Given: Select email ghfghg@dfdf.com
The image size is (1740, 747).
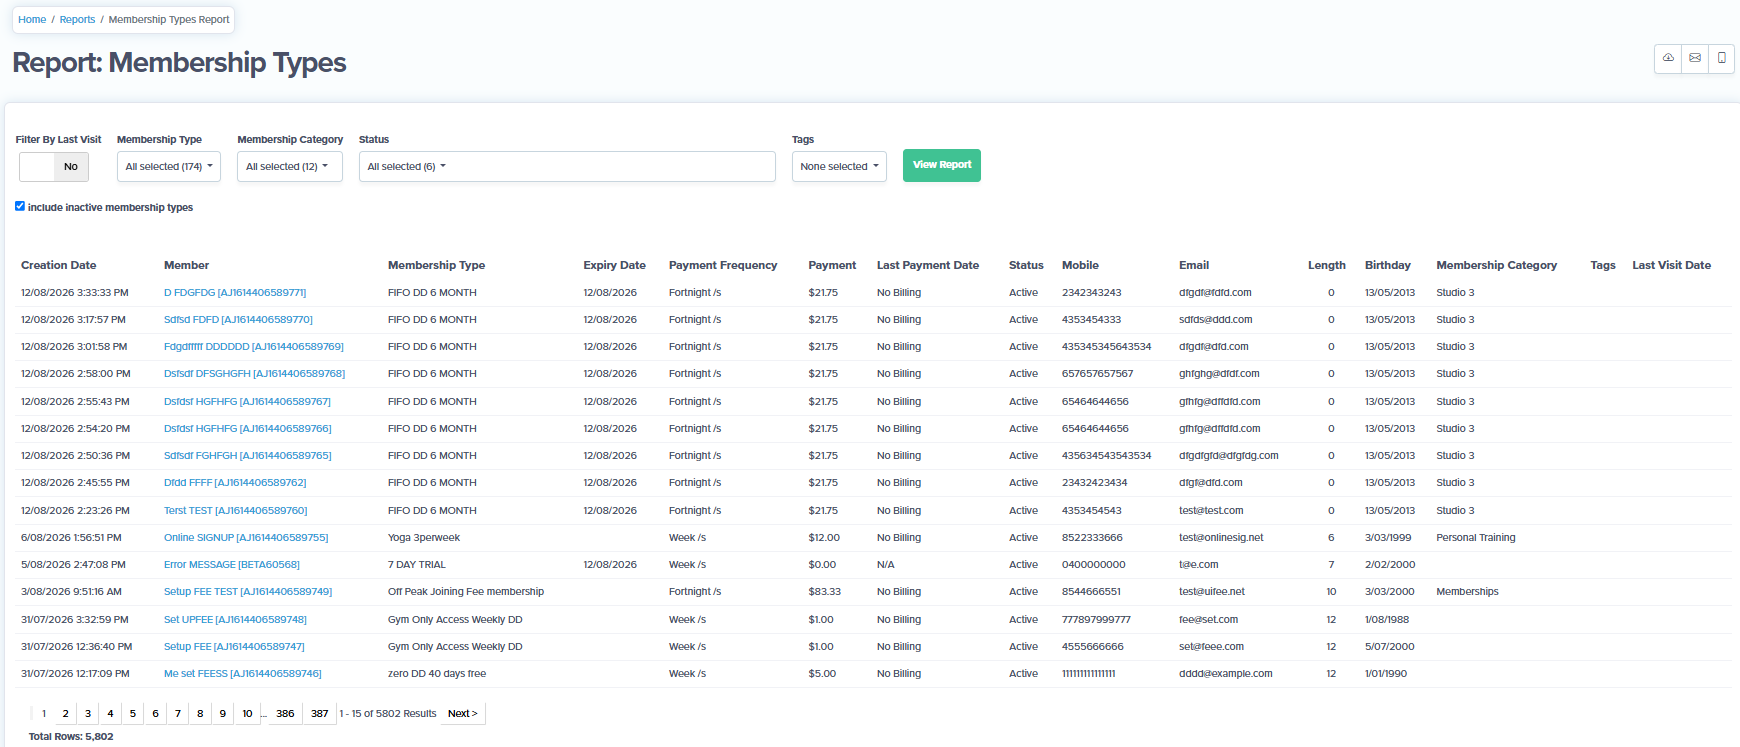Looking at the screenshot, I should [x=1219, y=374].
